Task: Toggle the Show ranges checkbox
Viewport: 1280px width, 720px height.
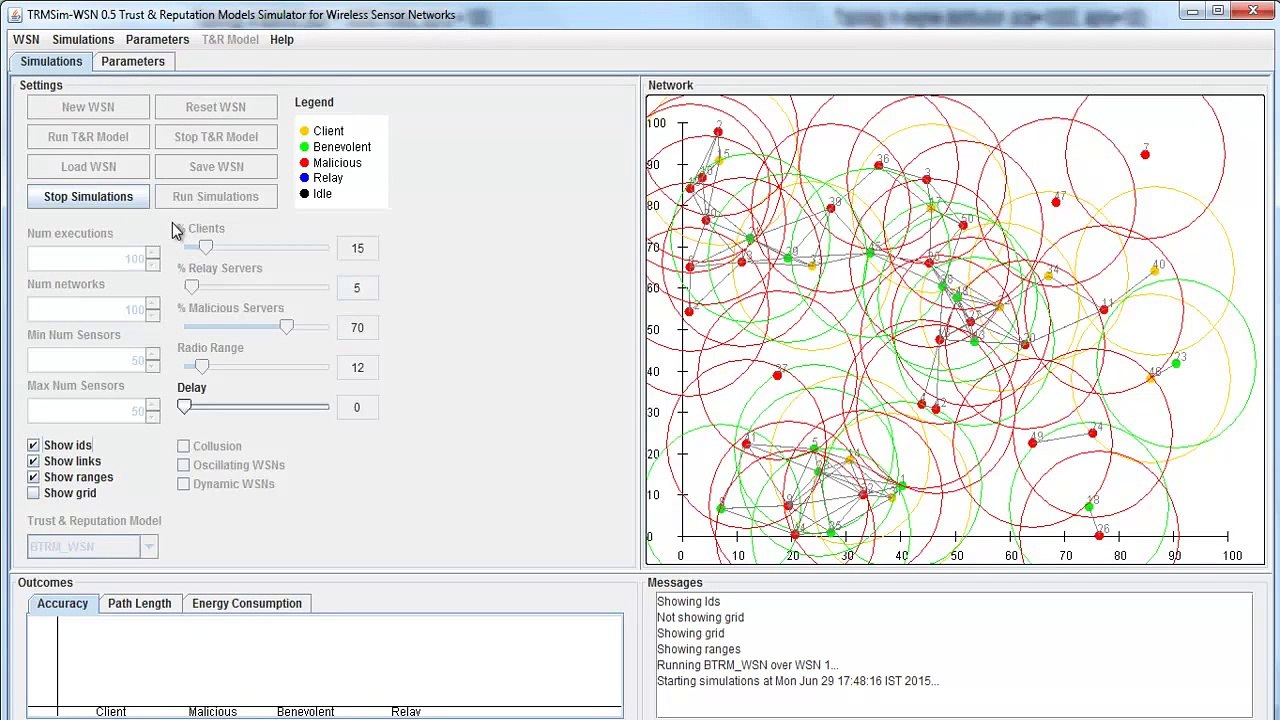Action: (33, 477)
